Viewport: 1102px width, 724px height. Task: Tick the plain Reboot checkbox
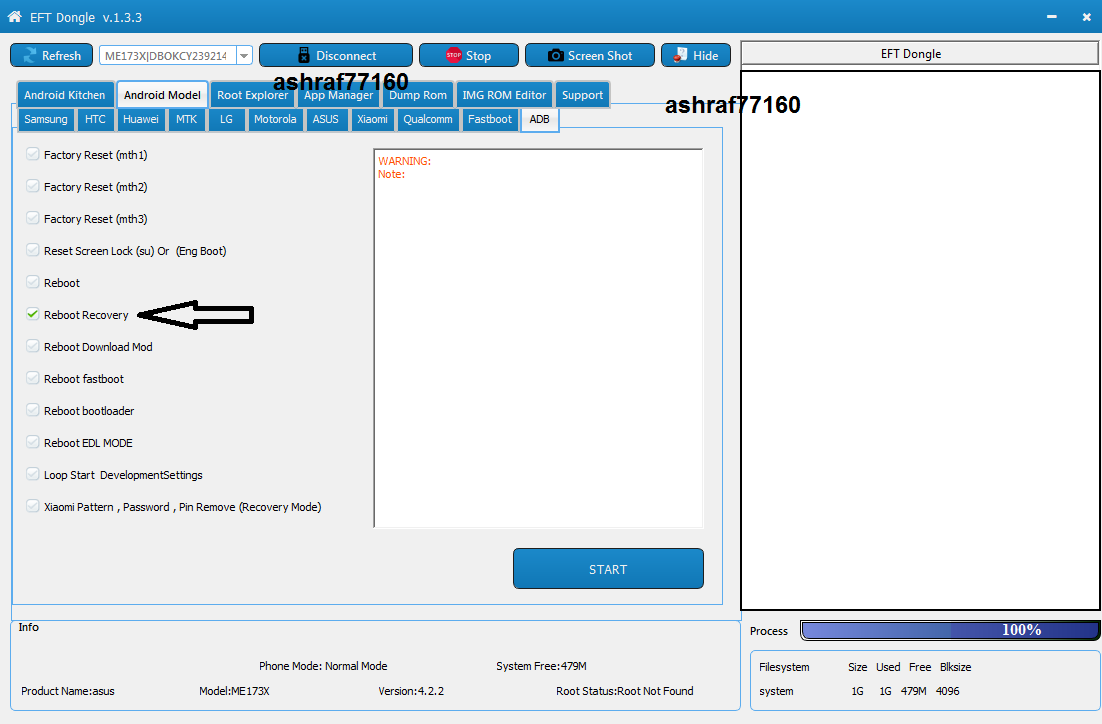(x=32, y=282)
